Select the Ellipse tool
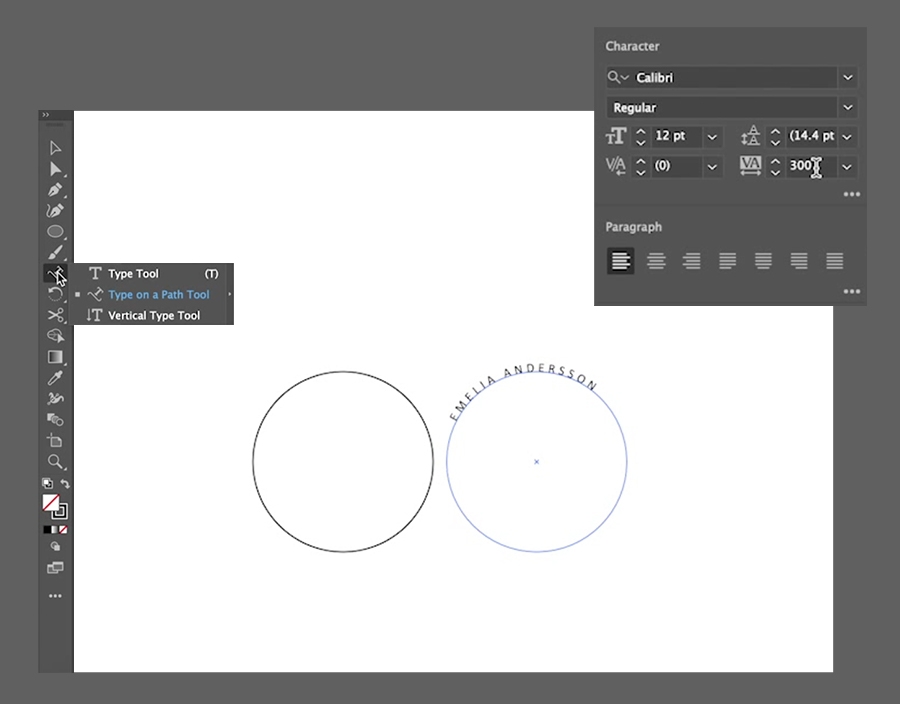Screen dimensions: 900x704 pyautogui.click(x=55, y=231)
